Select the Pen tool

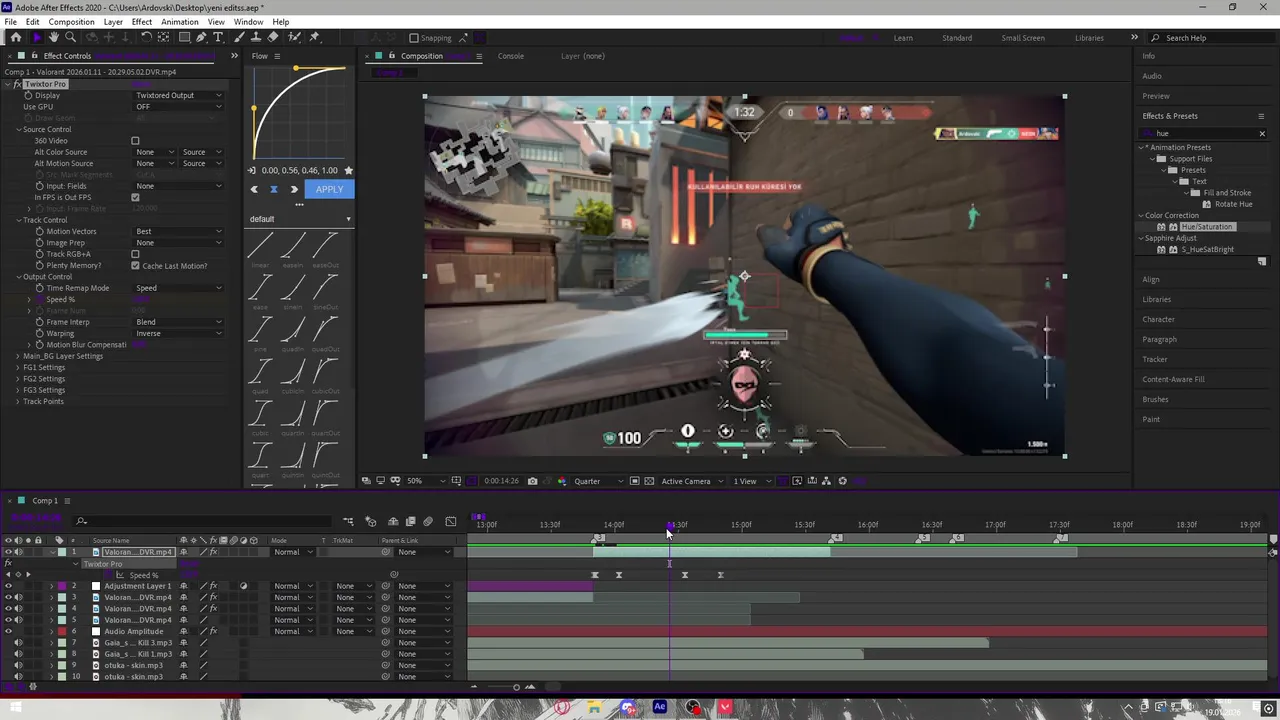(x=201, y=38)
